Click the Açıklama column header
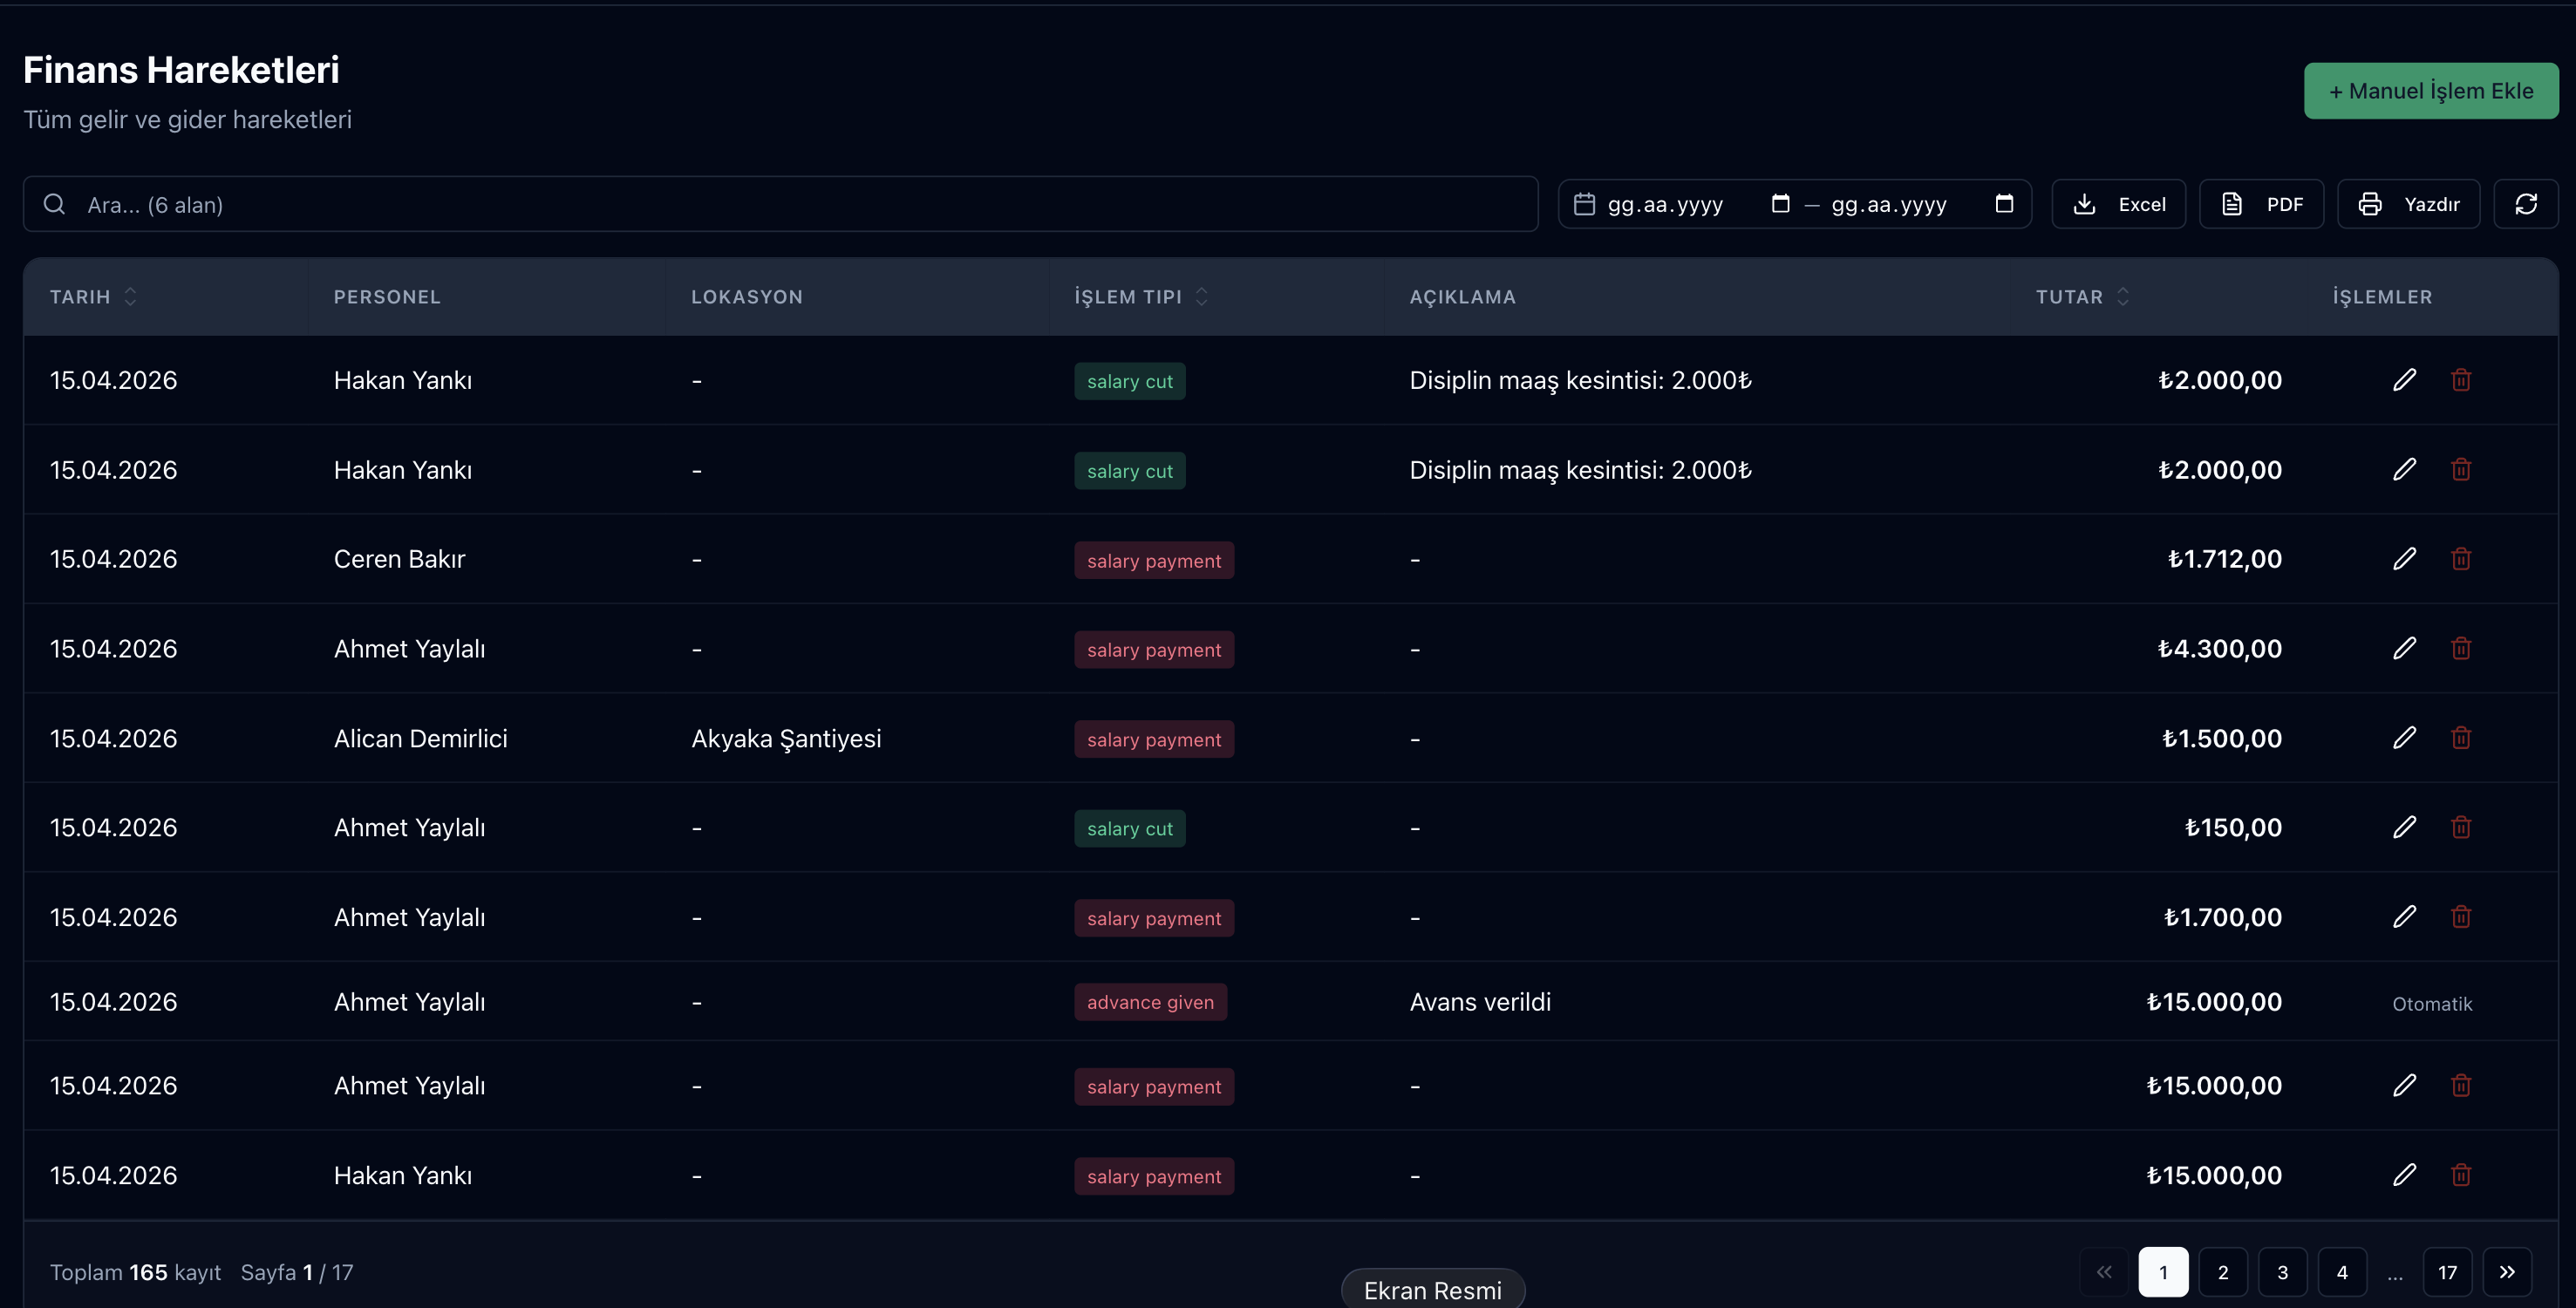 pos(1462,297)
